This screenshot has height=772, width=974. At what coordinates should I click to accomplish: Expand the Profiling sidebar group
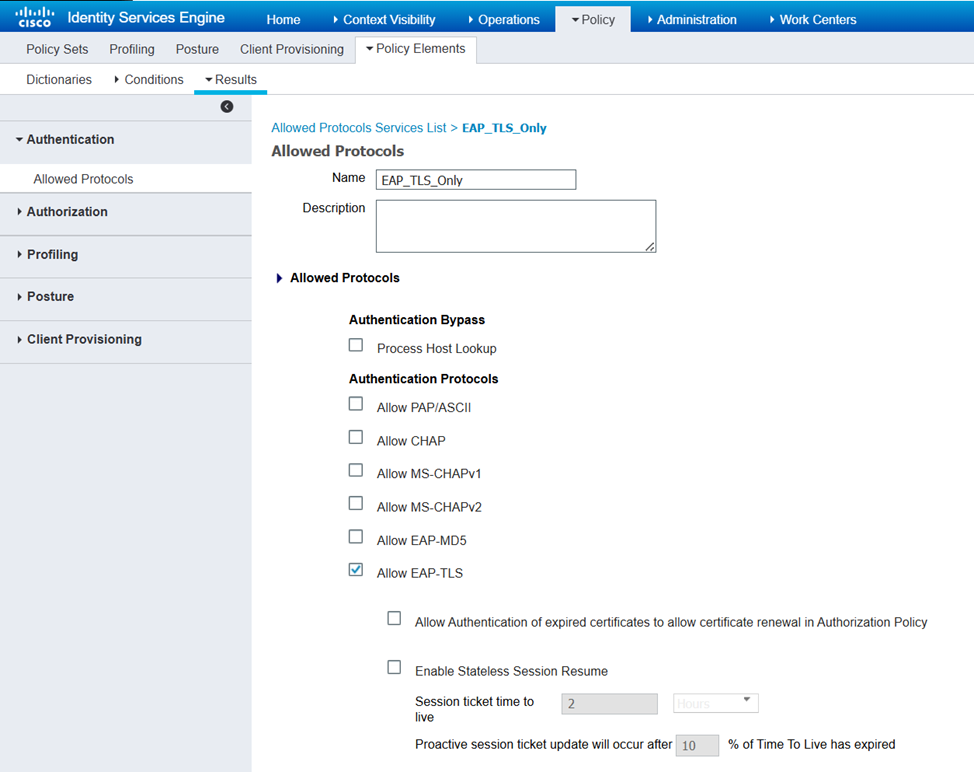[x=19, y=255]
